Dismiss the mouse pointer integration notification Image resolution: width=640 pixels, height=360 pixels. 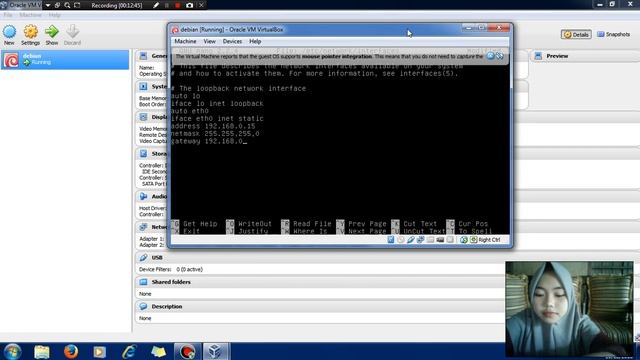pyautogui.click(x=491, y=56)
